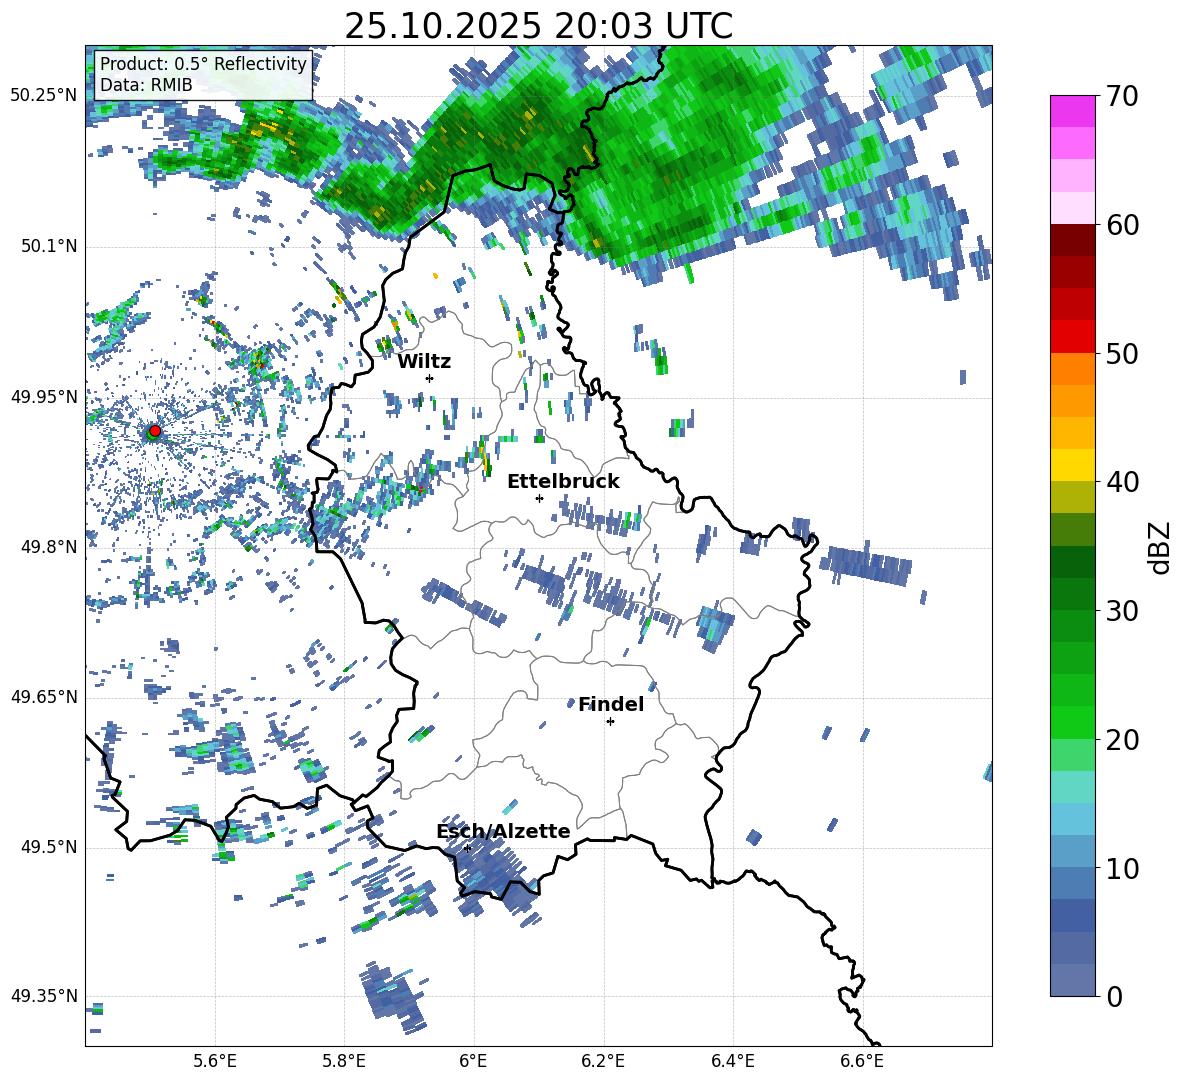The height and width of the screenshot is (1081, 1184).
Task: Click the 40 colorbar tick label
Action: coord(1122,482)
